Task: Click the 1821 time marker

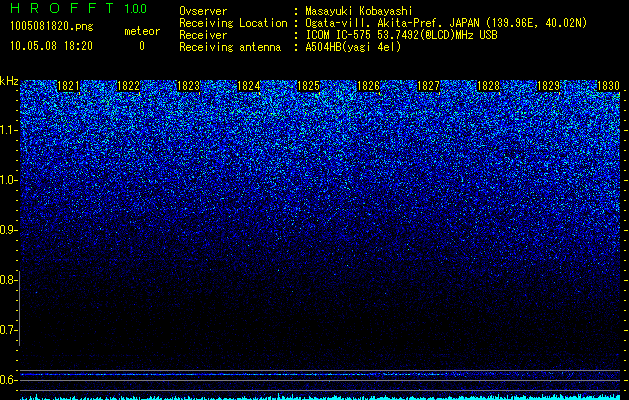Action: click(68, 86)
